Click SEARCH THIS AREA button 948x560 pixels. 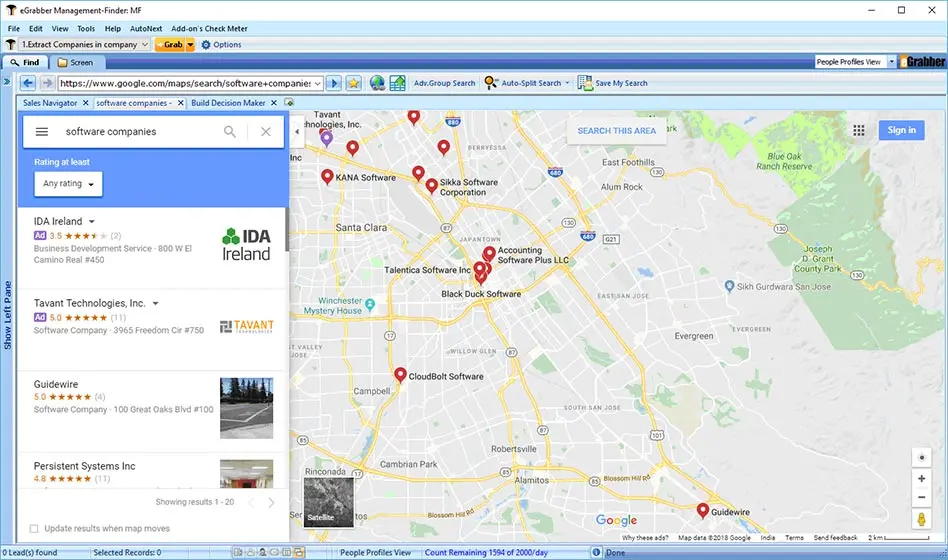tap(616, 131)
